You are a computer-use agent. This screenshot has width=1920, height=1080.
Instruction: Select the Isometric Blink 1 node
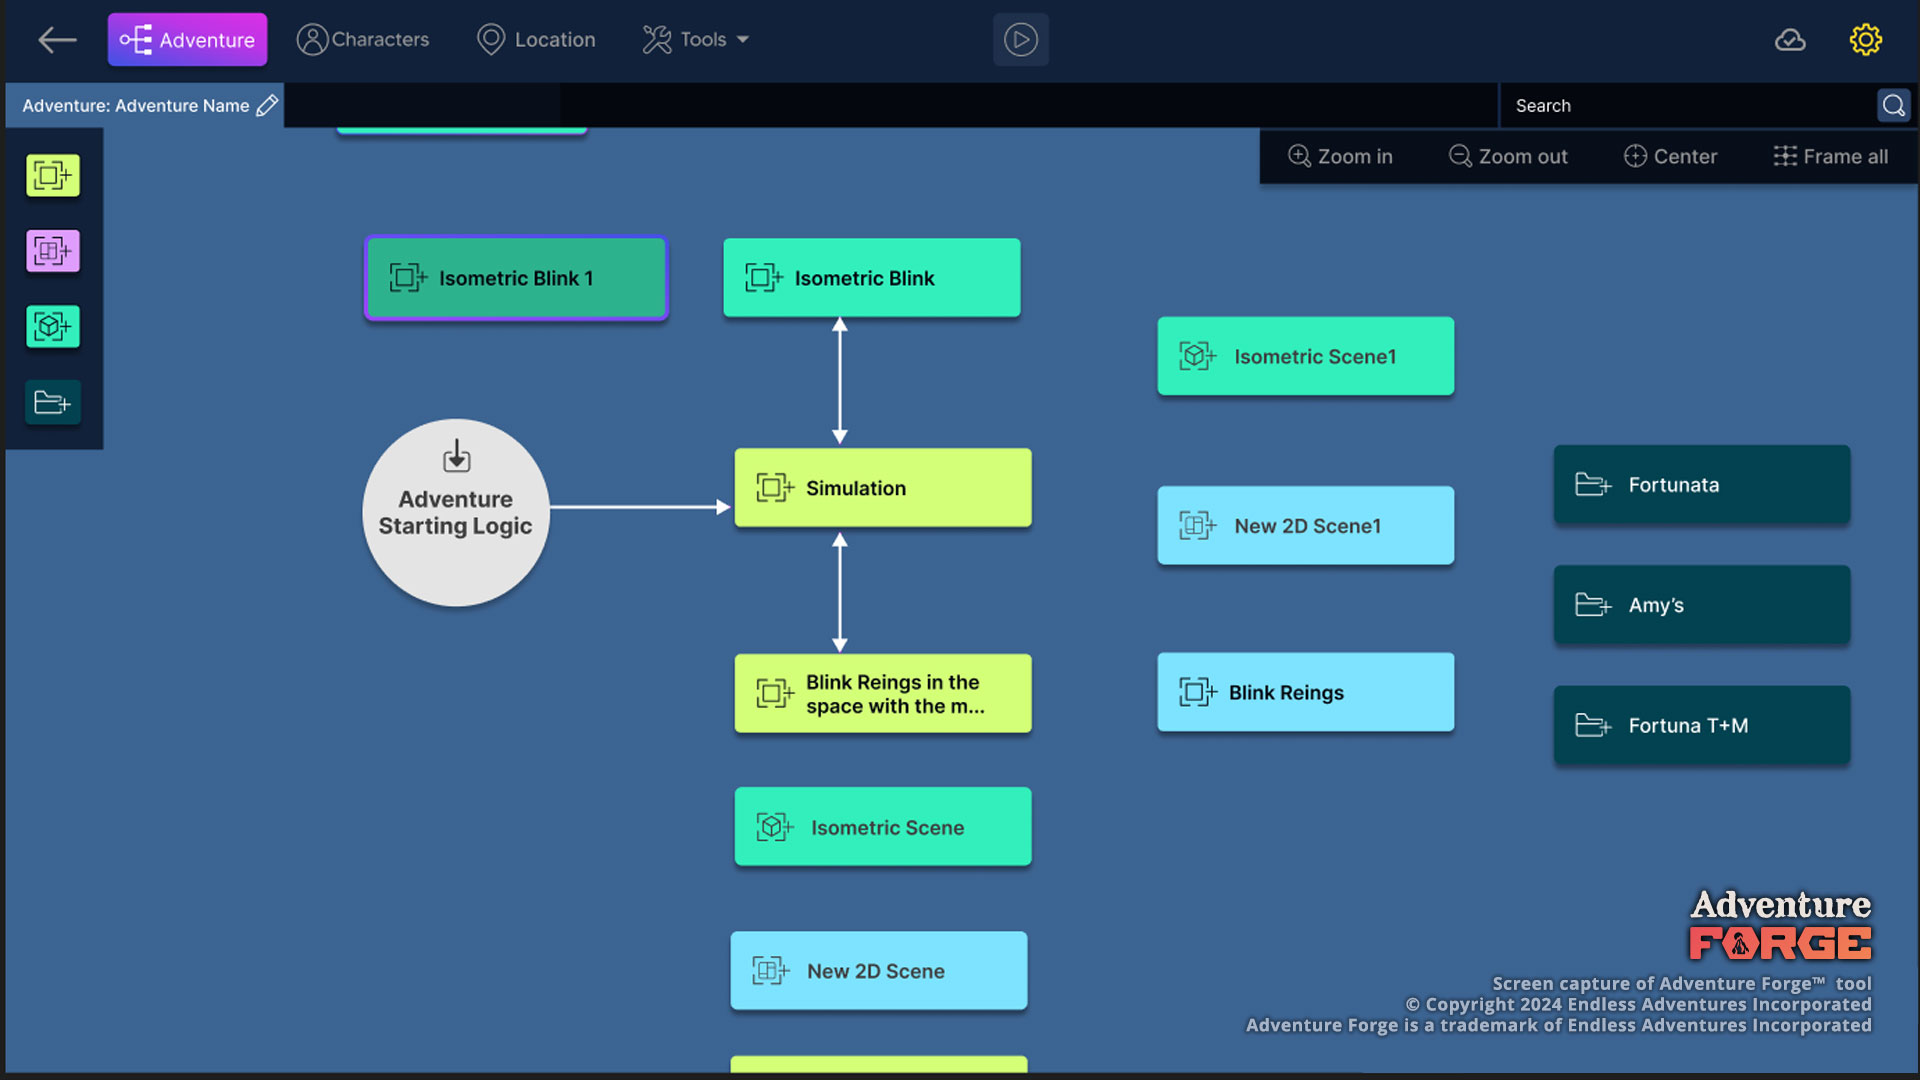(516, 278)
